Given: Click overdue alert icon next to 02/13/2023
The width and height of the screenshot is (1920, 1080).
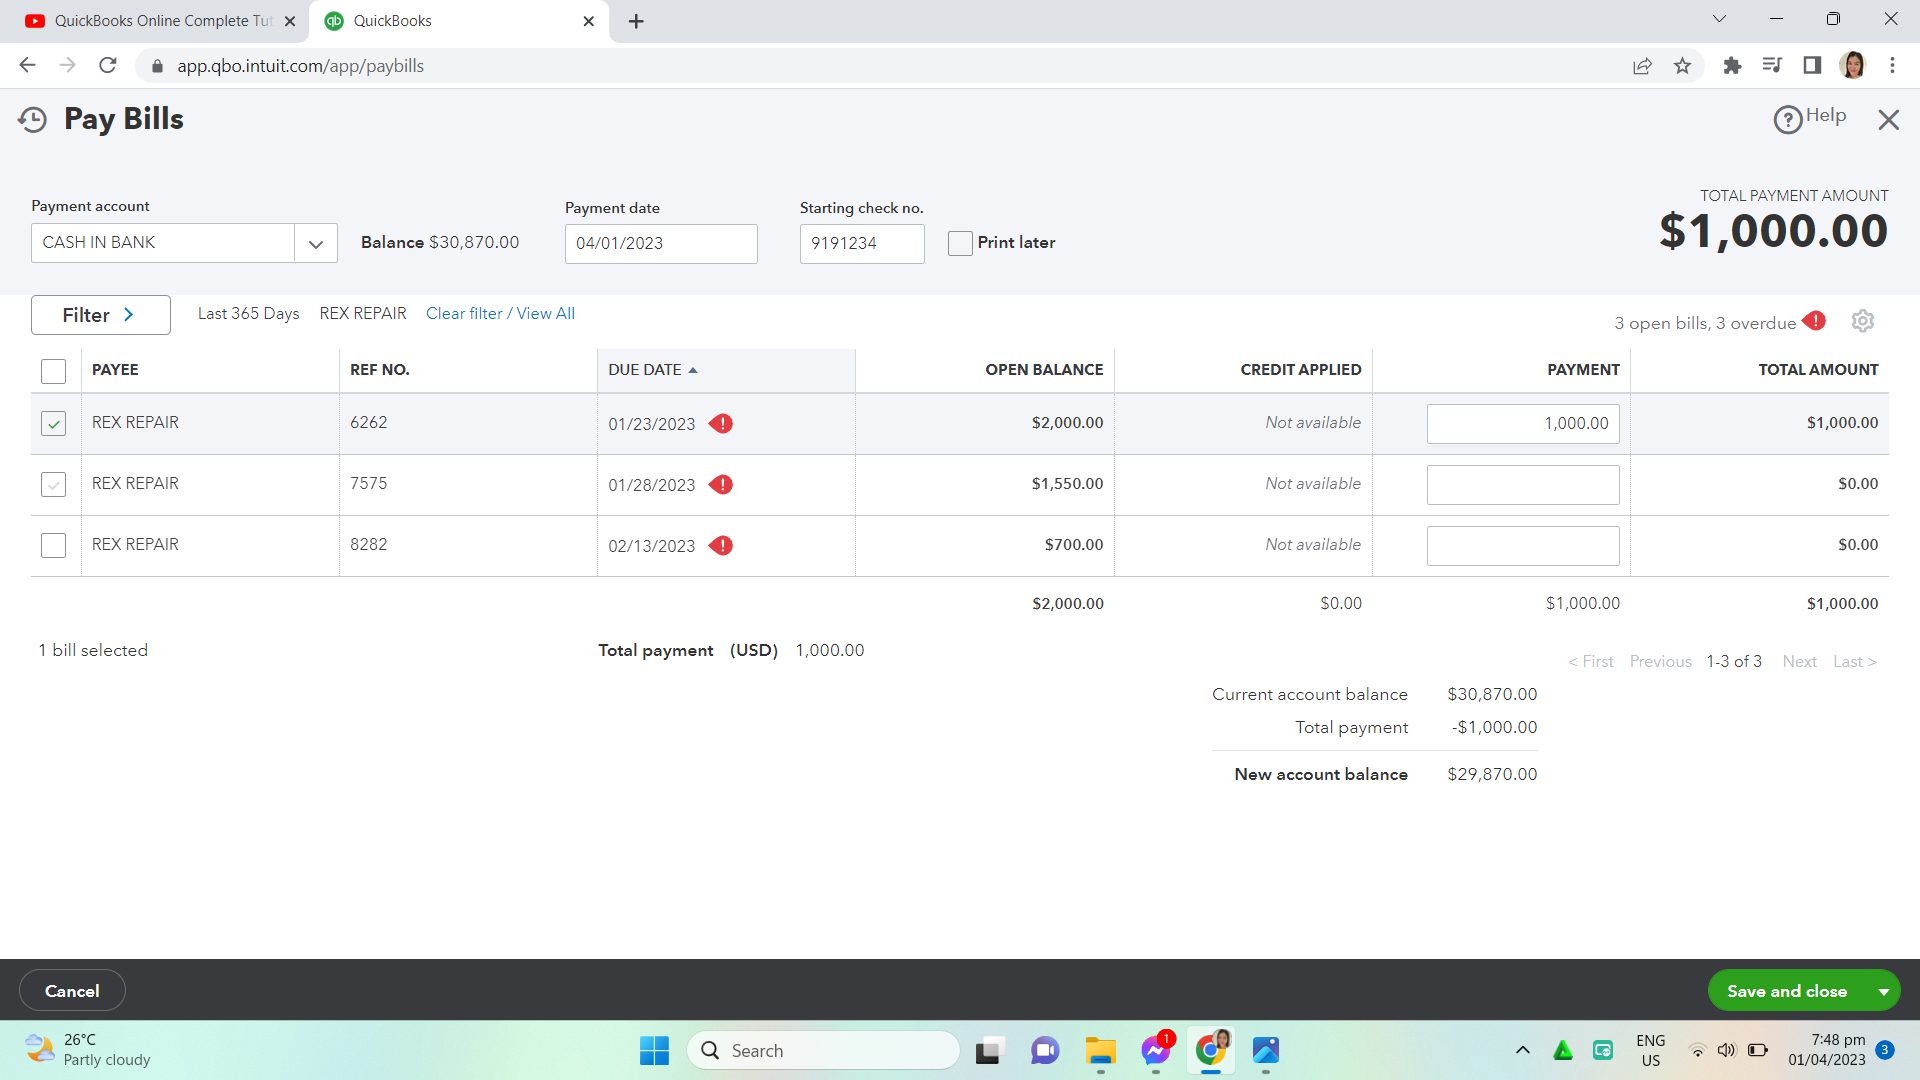Looking at the screenshot, I should pos(721,546).
